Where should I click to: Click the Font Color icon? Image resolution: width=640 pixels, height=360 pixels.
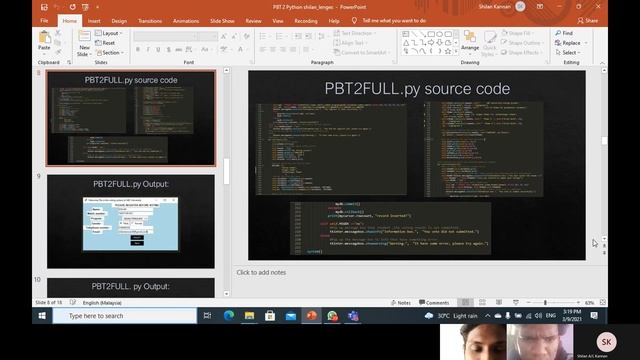coord(241,49)
